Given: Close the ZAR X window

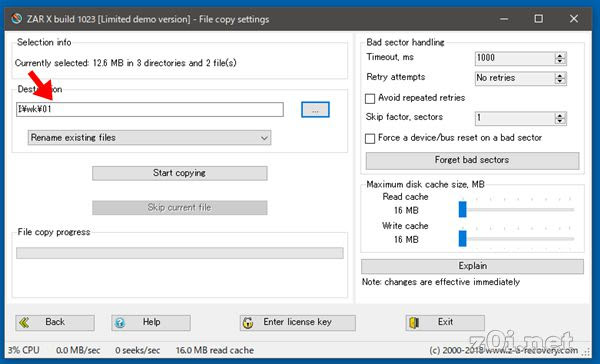Looking at the screenshot, I should coord(573,19).
